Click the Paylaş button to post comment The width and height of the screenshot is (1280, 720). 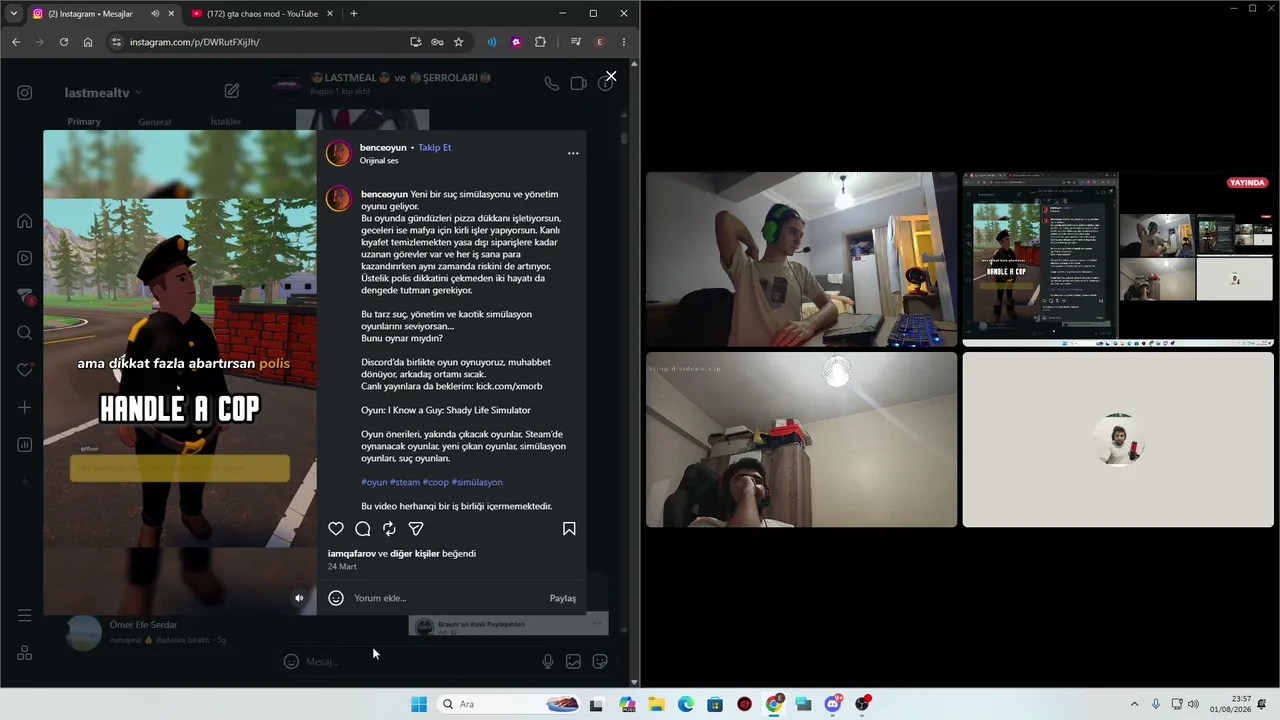pyautogui.click(x=563, y=598)
